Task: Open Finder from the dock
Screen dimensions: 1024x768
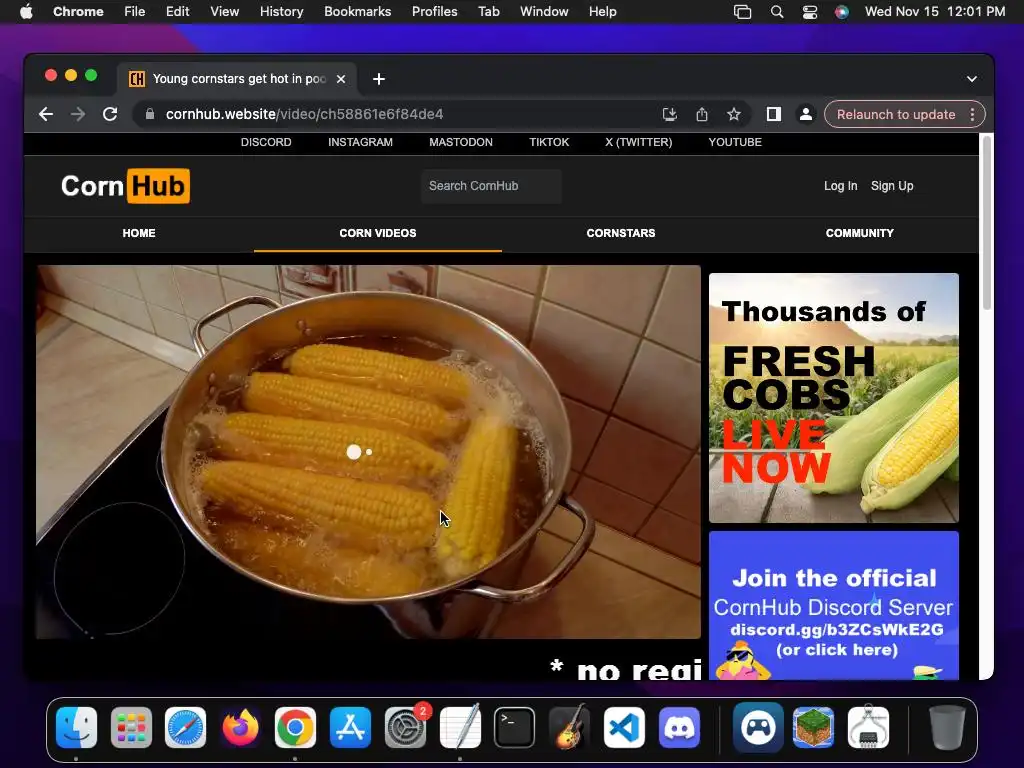Action: click(x=76, y=728)
